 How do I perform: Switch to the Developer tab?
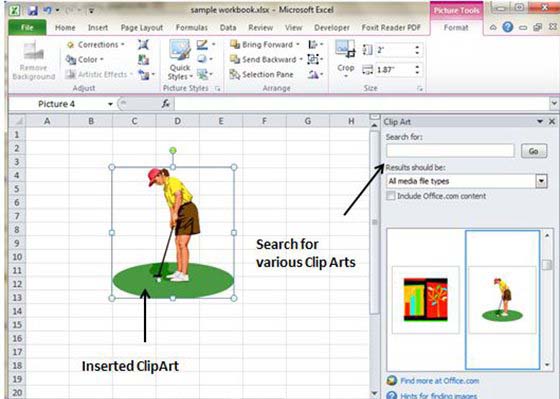(x=332, y=28)
